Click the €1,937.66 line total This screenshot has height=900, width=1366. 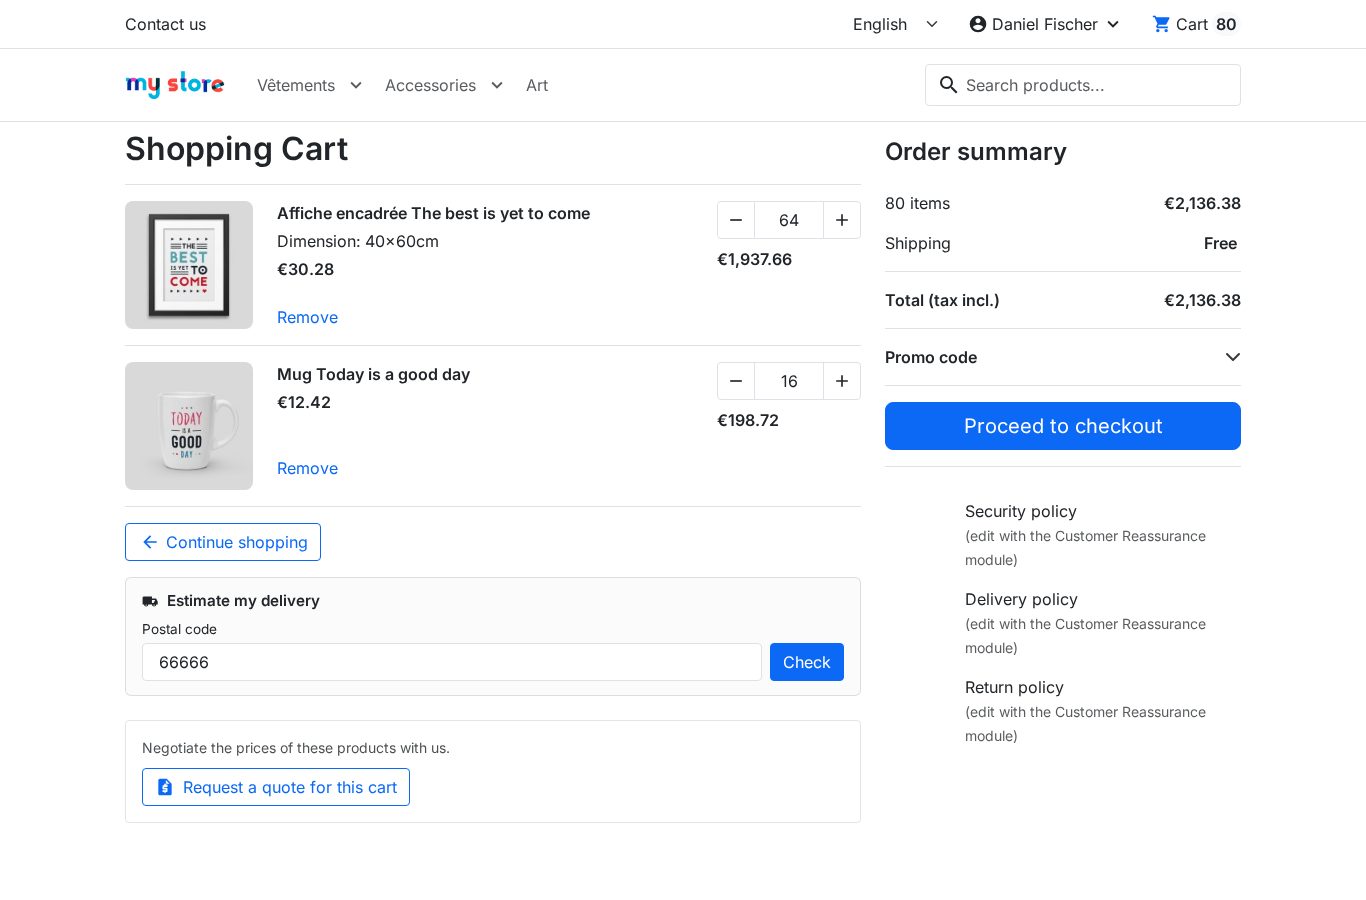point(754,259)
